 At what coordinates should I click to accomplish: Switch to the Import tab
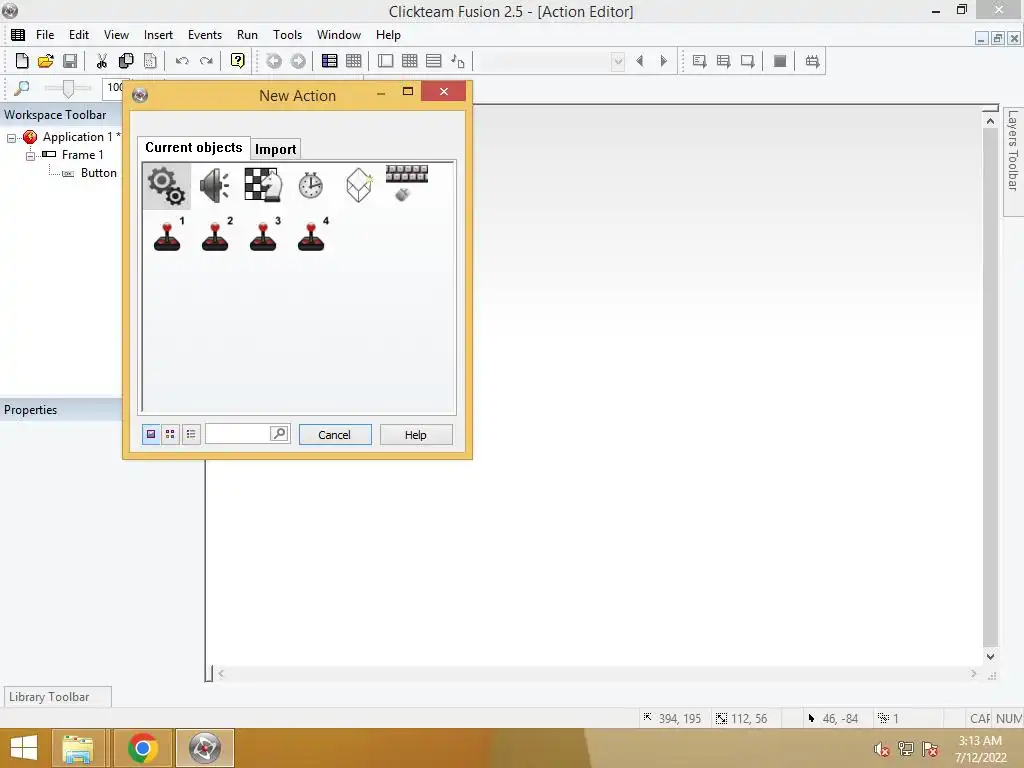tap(276, 150)
